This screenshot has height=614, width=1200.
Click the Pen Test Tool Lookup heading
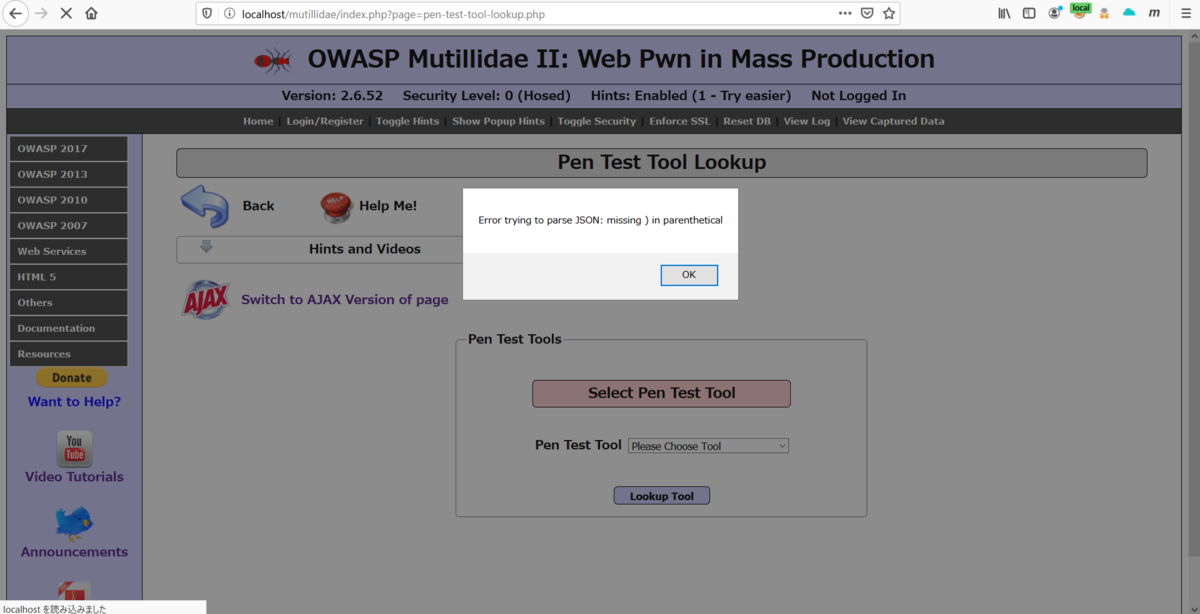661,162
